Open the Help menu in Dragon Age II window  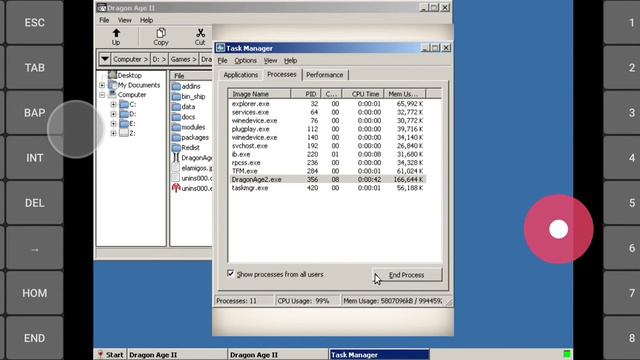point(146,20)
